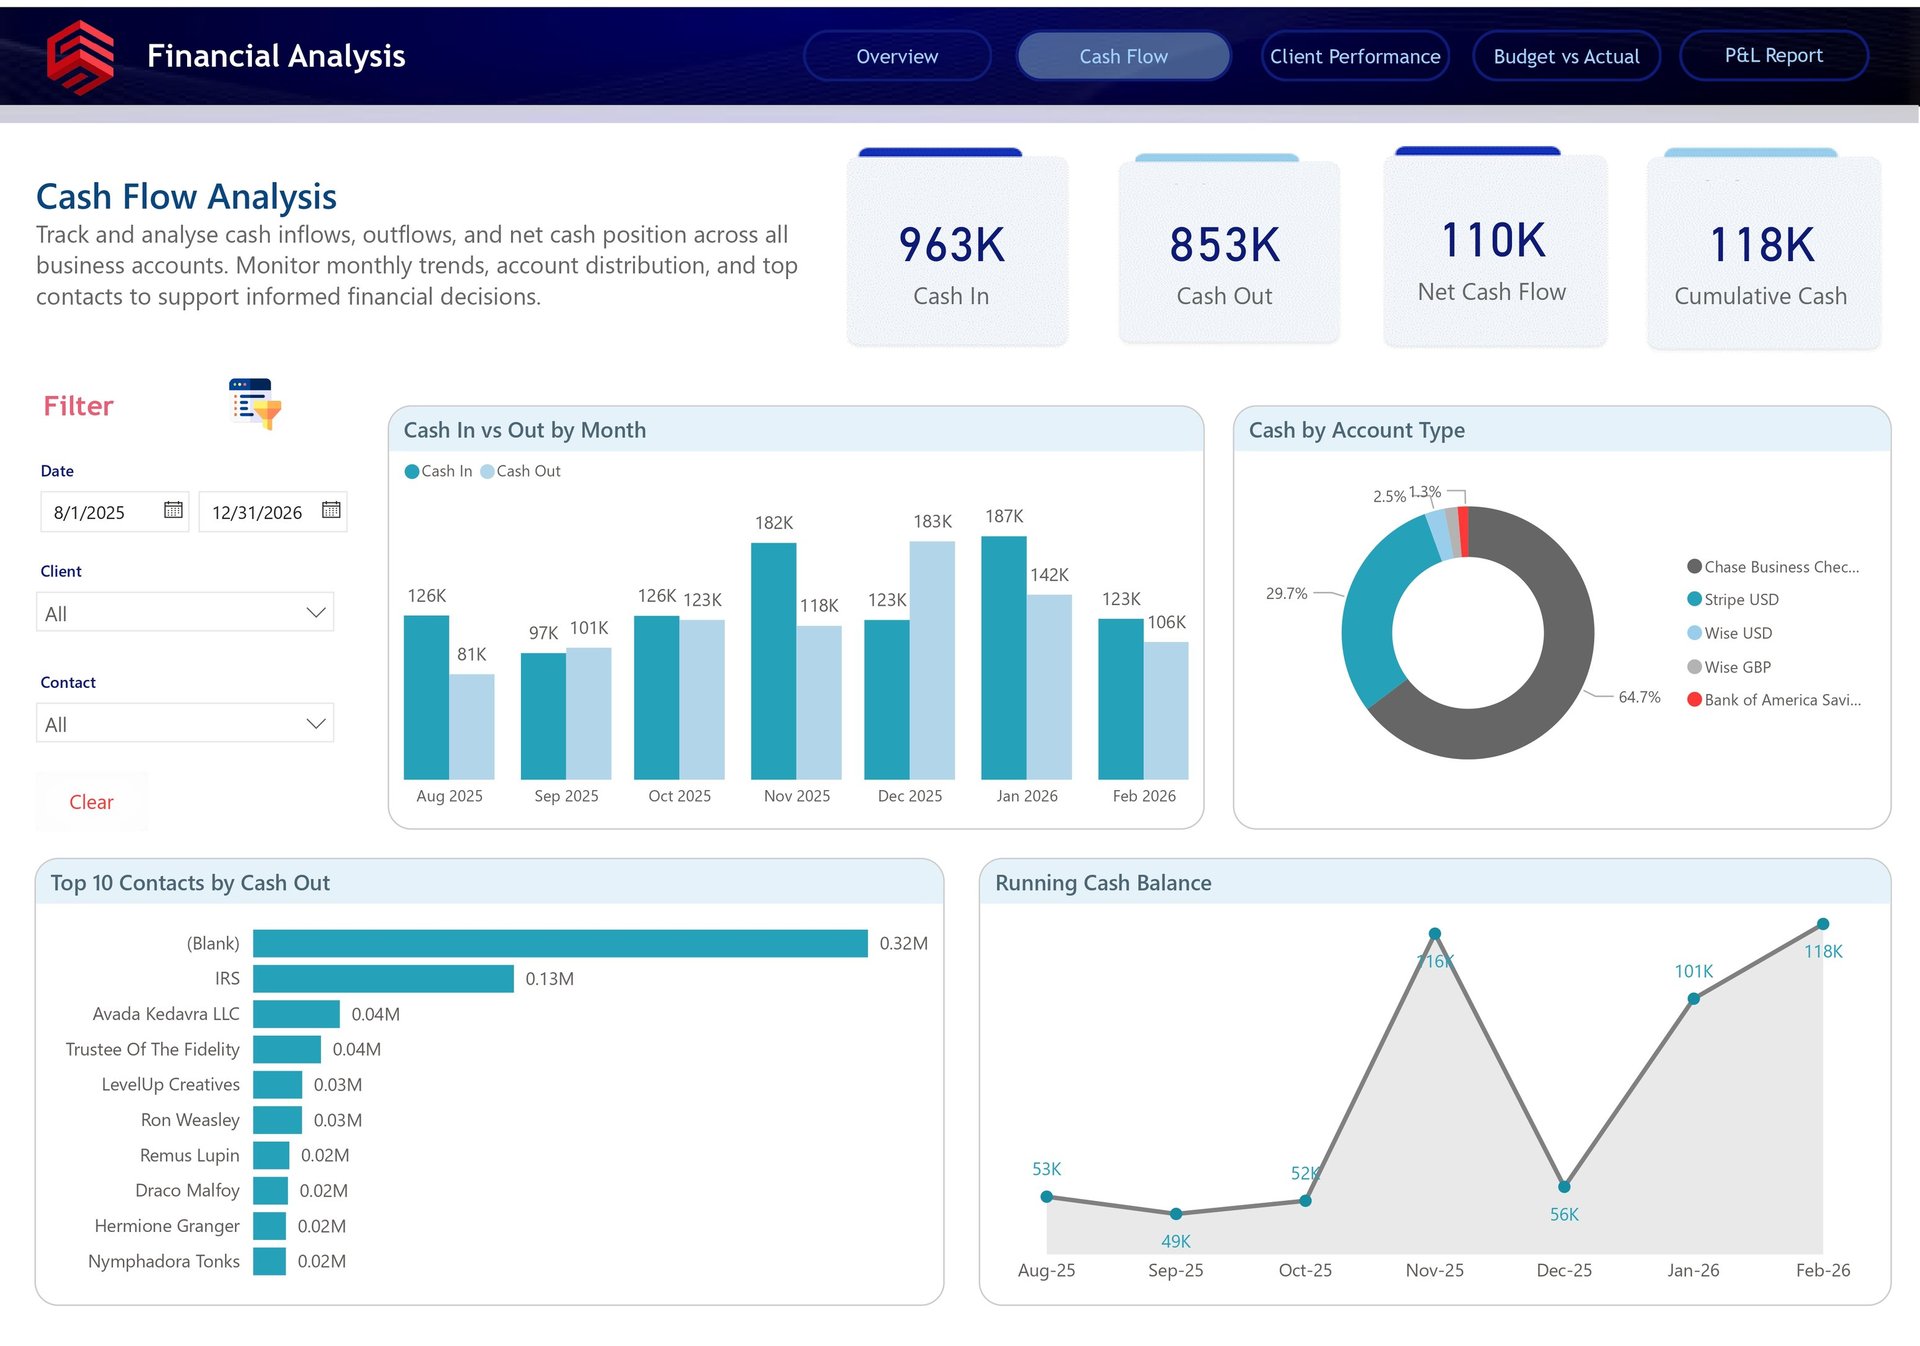Viewport: 1920px width, 1346px height.
Task: Click the red Financial Analysis logo
Action: click(80, 57)
